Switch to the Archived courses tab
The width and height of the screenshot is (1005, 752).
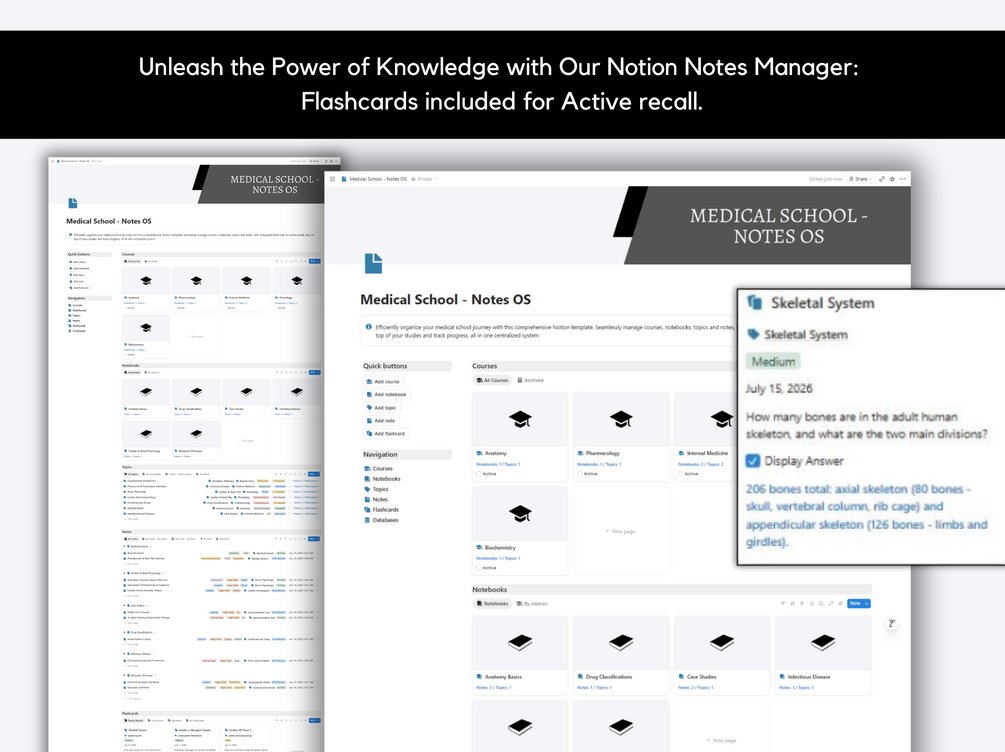coord(530,380)
